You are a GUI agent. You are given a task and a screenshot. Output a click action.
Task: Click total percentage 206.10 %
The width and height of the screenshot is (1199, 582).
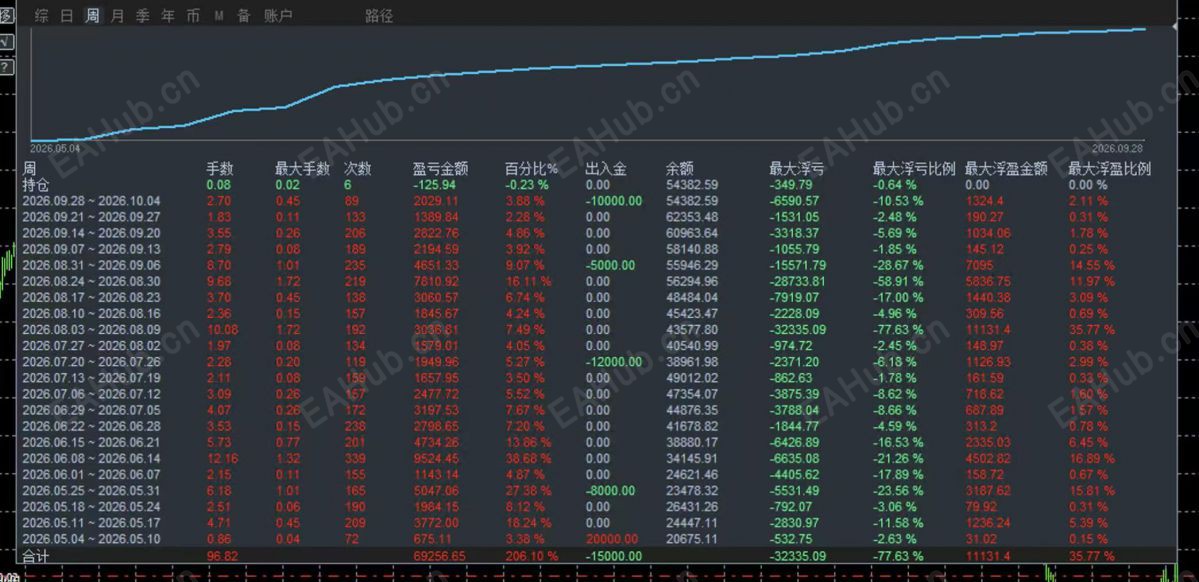(531, 556)
